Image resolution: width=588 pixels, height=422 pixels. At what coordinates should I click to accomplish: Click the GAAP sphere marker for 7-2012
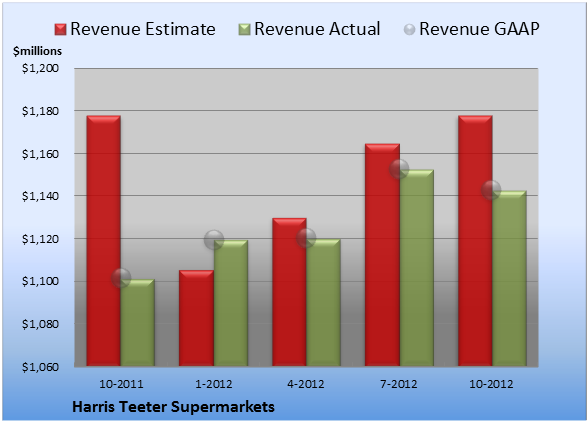coord(399,168)
